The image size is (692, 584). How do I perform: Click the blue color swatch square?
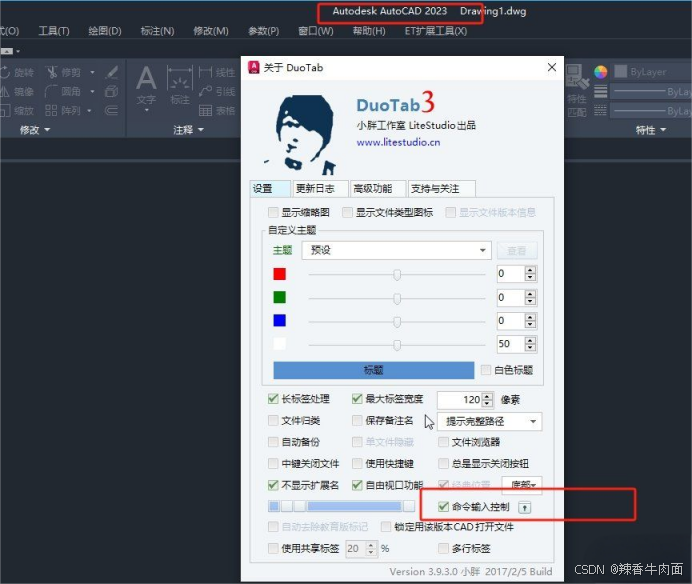pyautogui.click(x=279, y=320)
